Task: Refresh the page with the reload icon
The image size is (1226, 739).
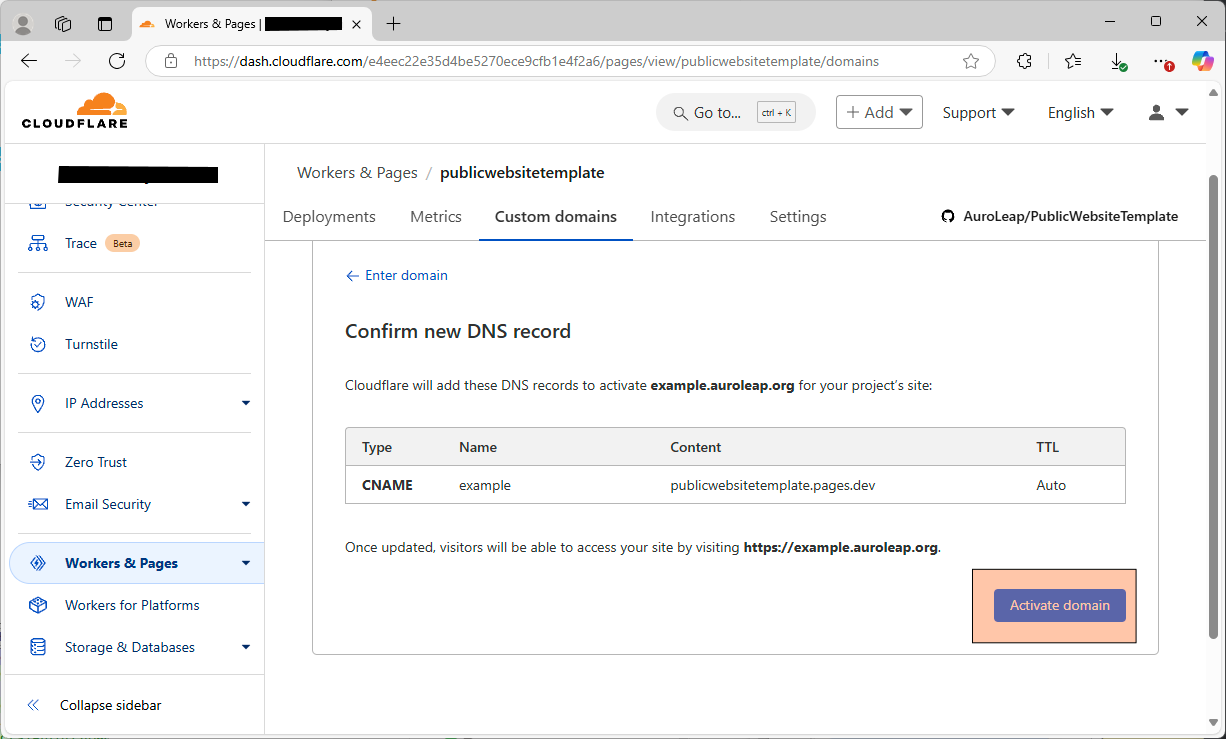Action: [117, 61]
